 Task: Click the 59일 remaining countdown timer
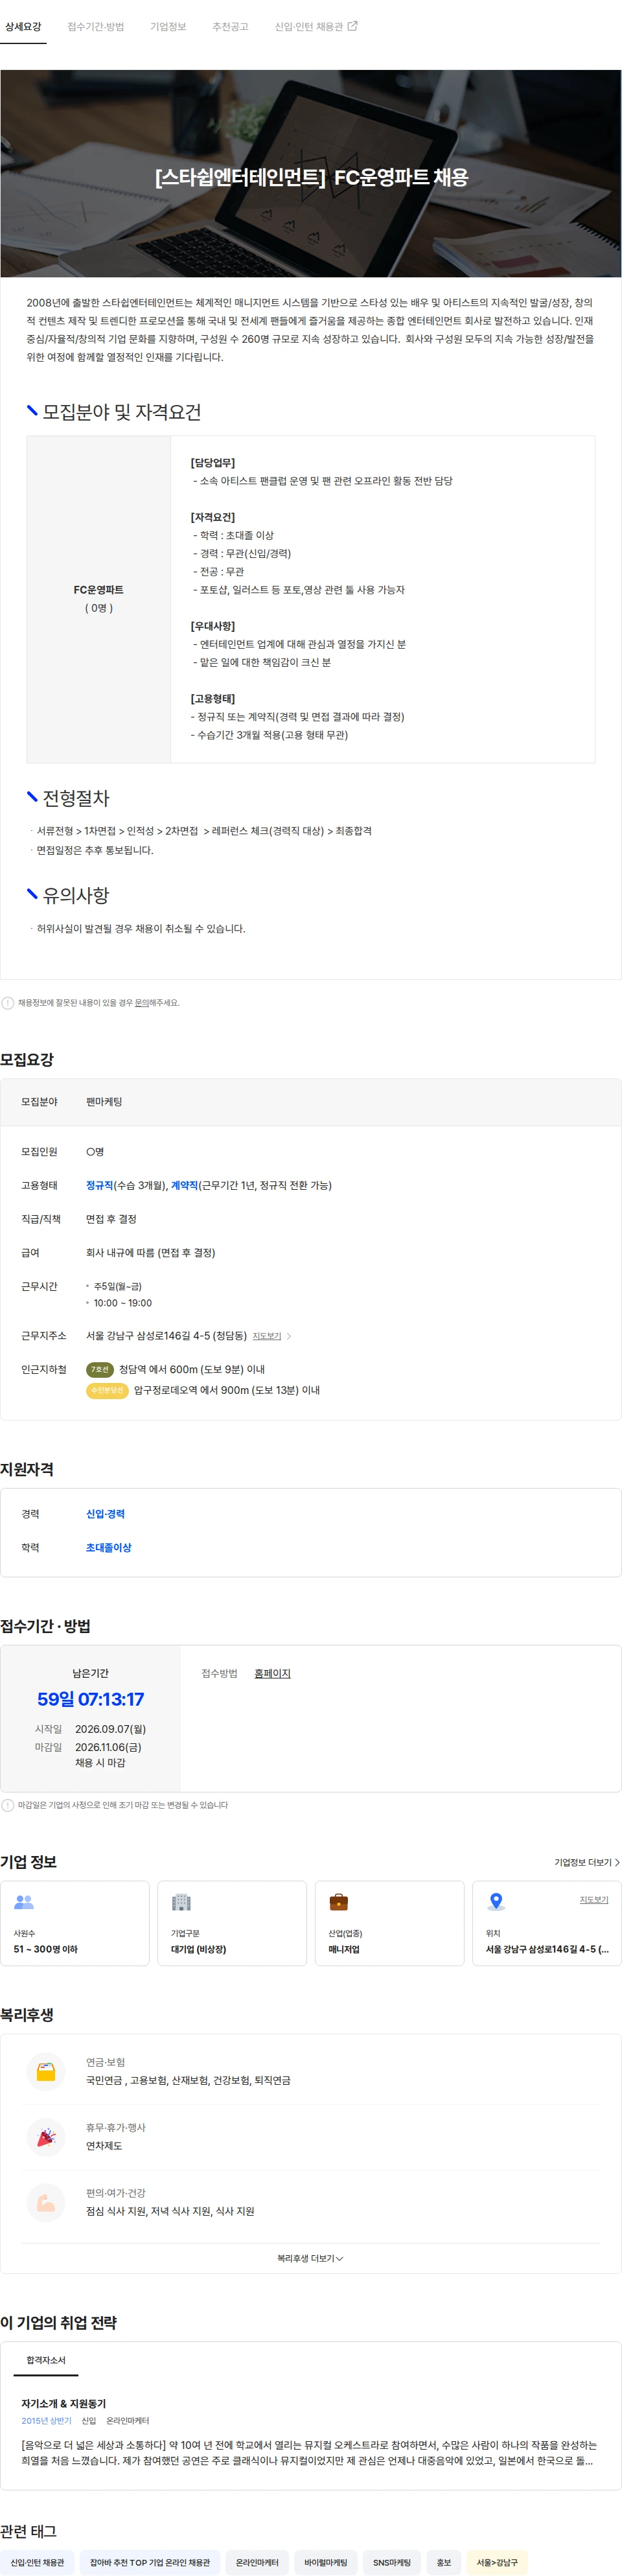tap(91, 1699)
